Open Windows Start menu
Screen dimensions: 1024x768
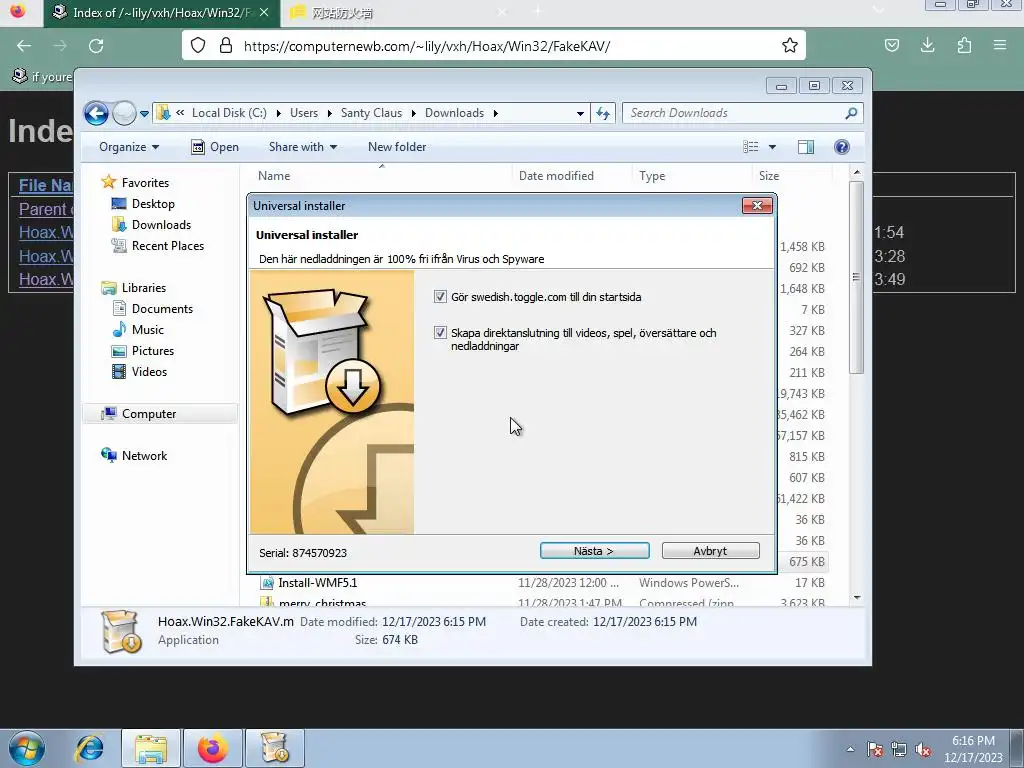coord(27,748)
